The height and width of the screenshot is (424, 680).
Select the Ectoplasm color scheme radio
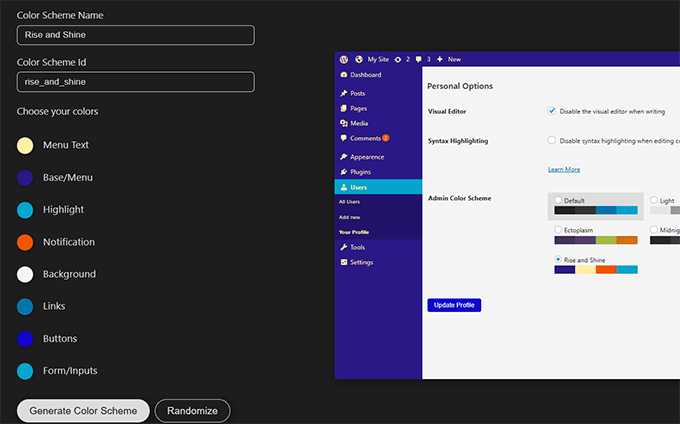tap(558, 229)
